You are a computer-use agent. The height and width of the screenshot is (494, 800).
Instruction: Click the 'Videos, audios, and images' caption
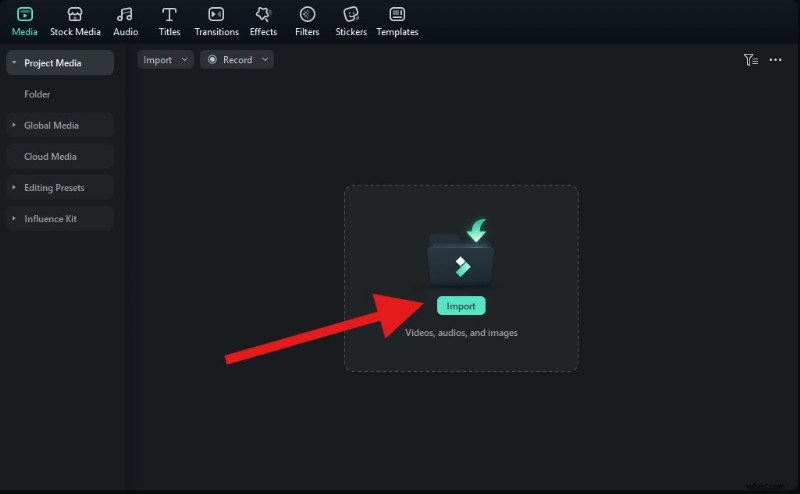(461, 333)
